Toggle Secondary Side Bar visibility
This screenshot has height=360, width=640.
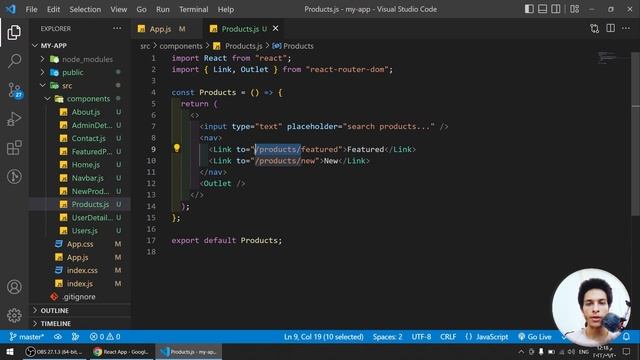click(556, 9)
